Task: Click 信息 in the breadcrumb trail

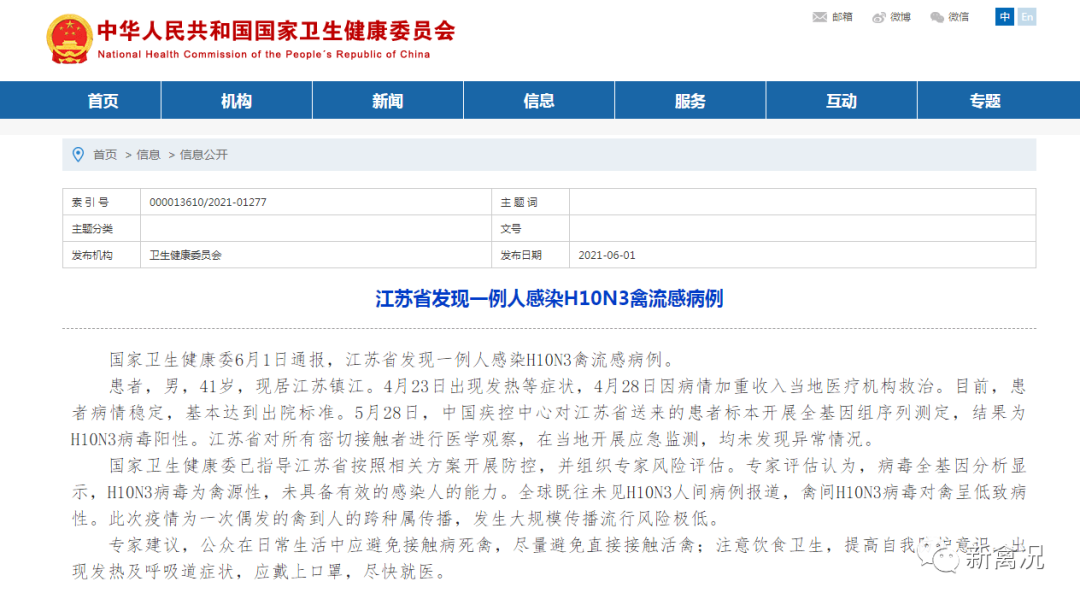Action: coord(149,154)
